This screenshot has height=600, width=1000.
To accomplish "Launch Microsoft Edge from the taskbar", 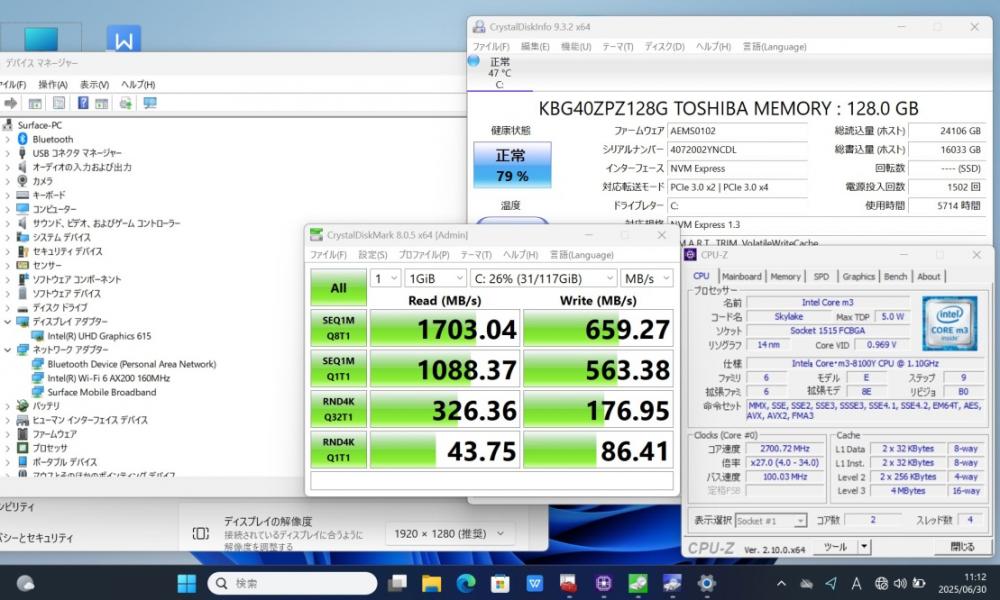I will (x=465, y=583).
